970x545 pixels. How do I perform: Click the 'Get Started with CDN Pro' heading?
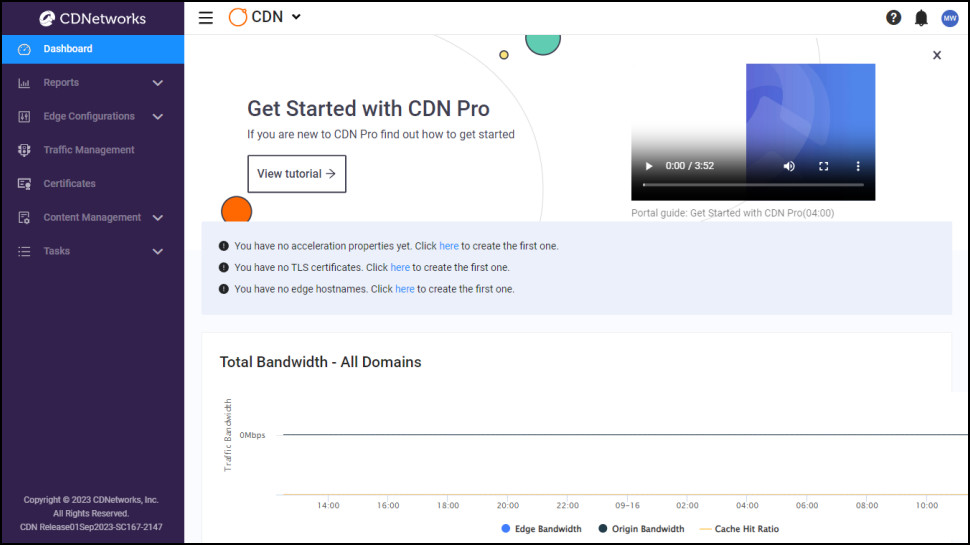[368, 109]
